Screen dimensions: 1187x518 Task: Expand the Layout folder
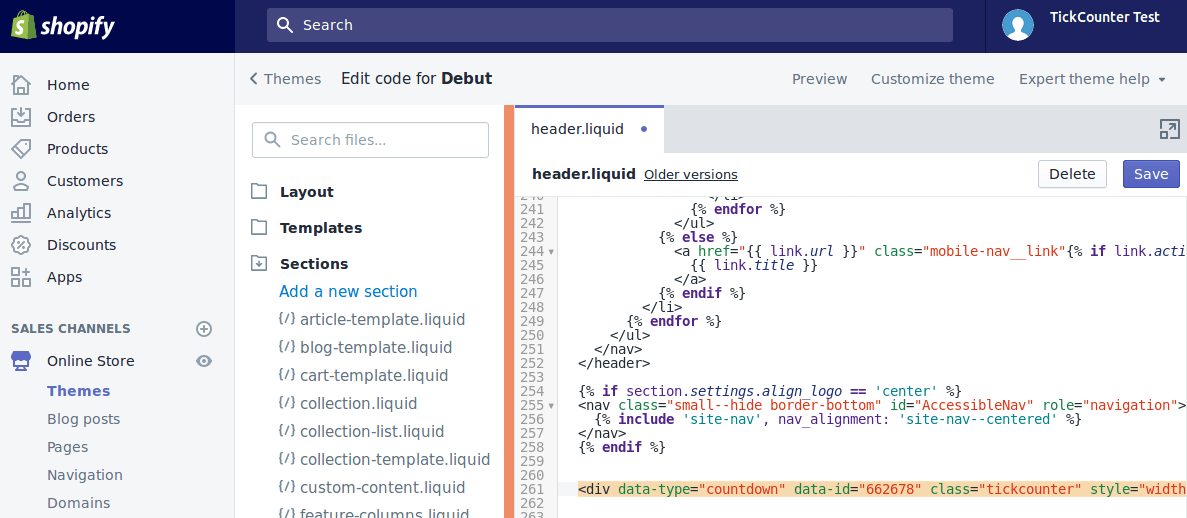coord(306,192)
